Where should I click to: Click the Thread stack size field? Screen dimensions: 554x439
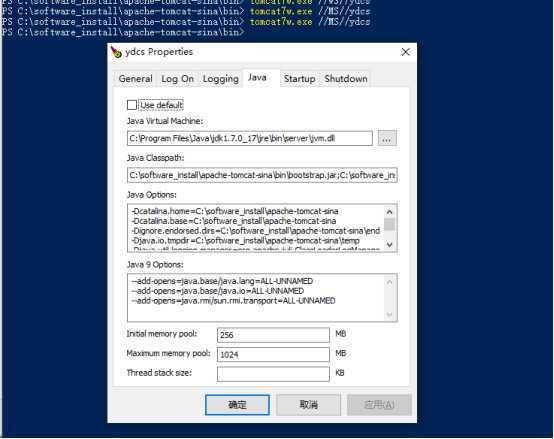[x=273, y=374]
